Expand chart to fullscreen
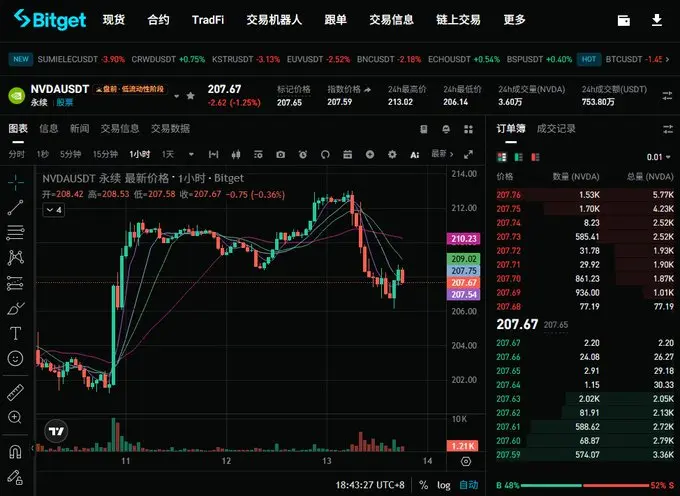The height and width of the screenshot is (496, 680). click(x=468, y=154)
